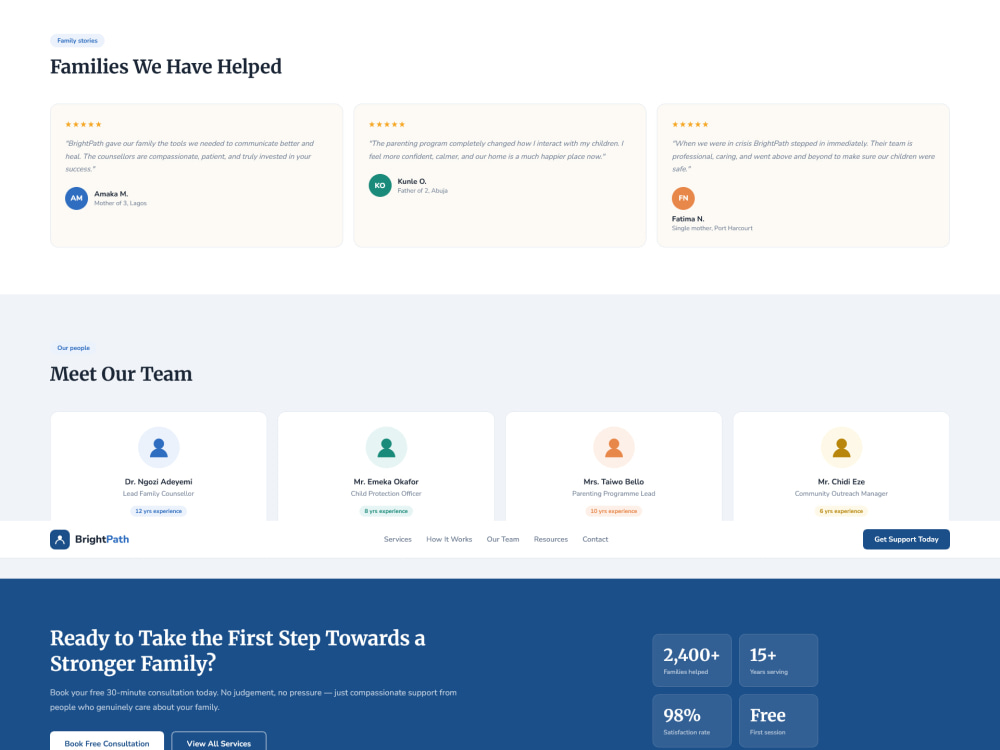Click the Free First session stat
This screenshot has height=750, width=1000.
pos(778,721)
